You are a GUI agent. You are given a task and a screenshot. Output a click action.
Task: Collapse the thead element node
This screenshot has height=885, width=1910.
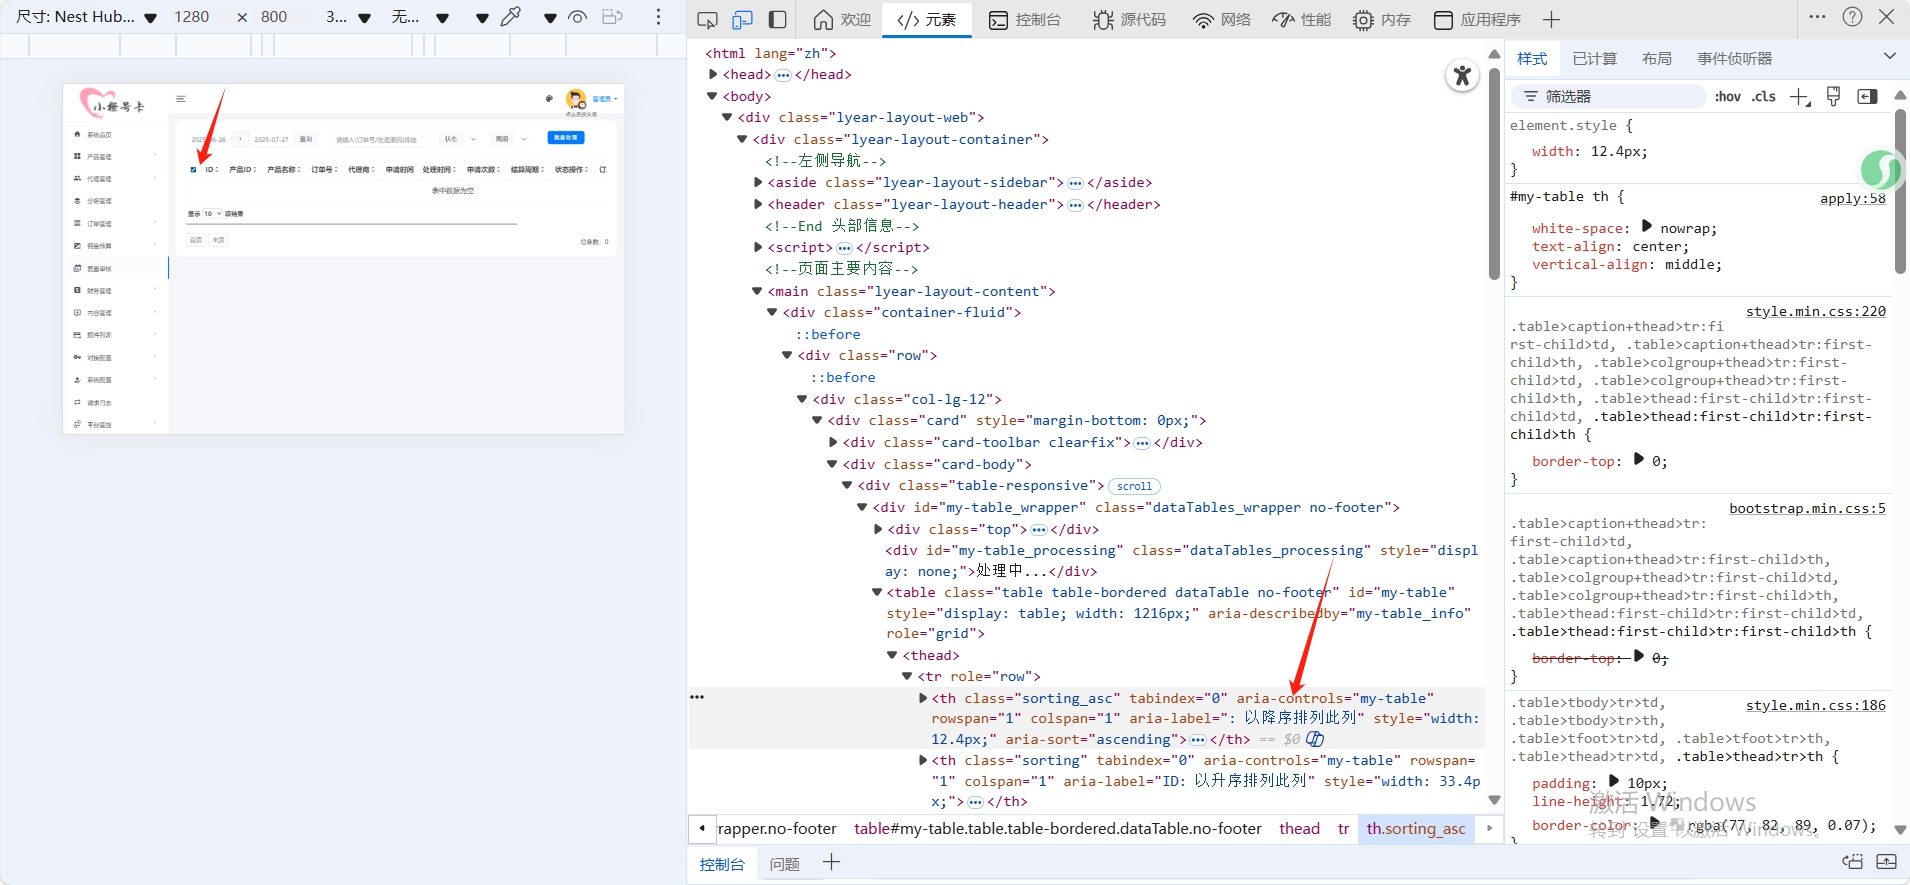click(893, 655)
